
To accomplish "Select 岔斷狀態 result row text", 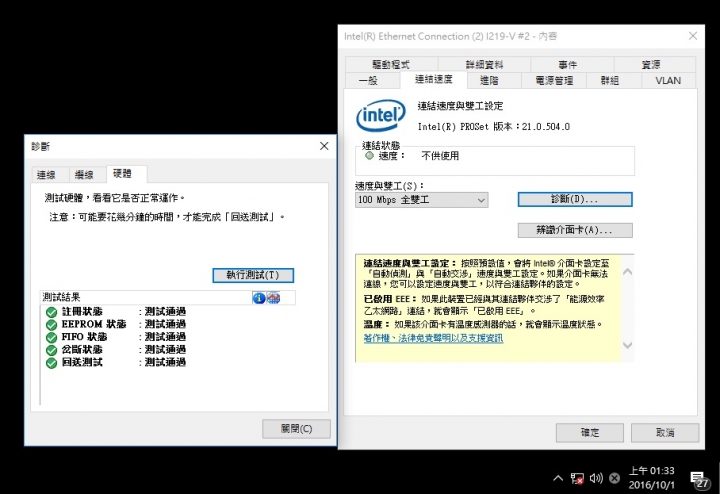I will [124, 350].
